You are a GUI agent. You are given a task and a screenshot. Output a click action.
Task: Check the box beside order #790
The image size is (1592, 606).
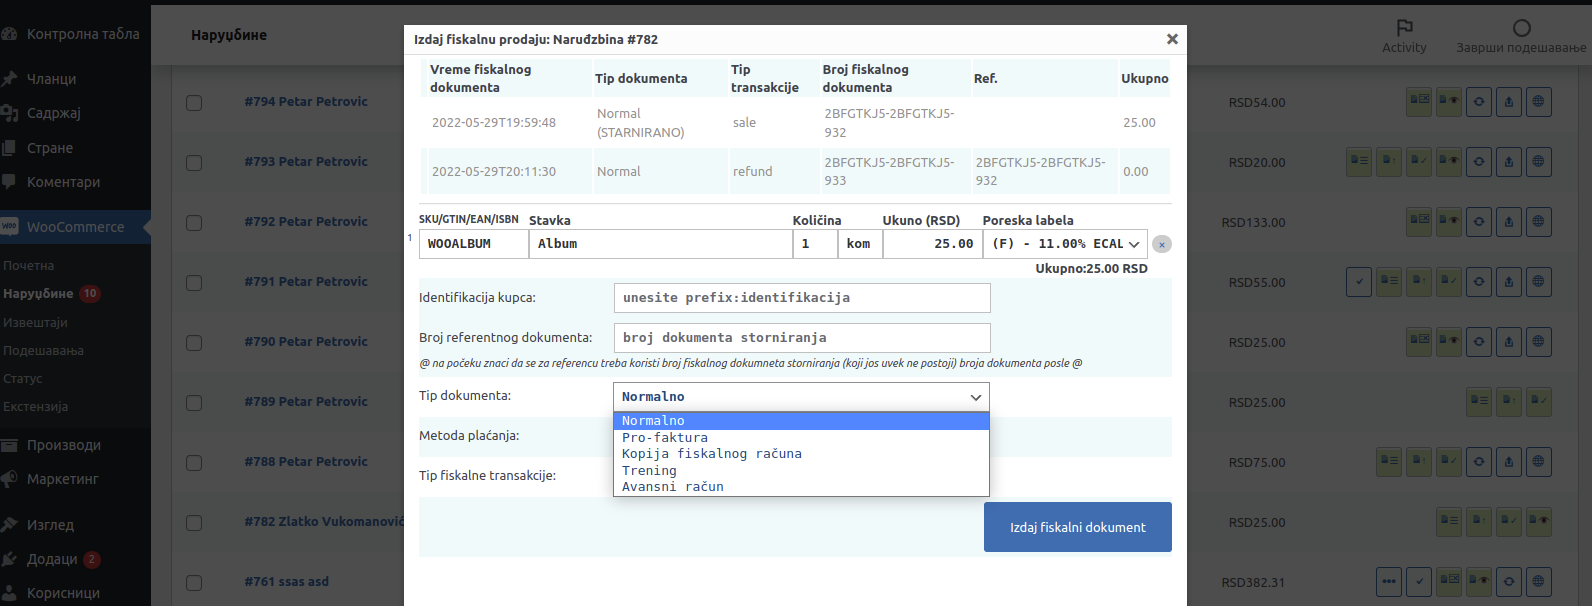tap(194, 343)
